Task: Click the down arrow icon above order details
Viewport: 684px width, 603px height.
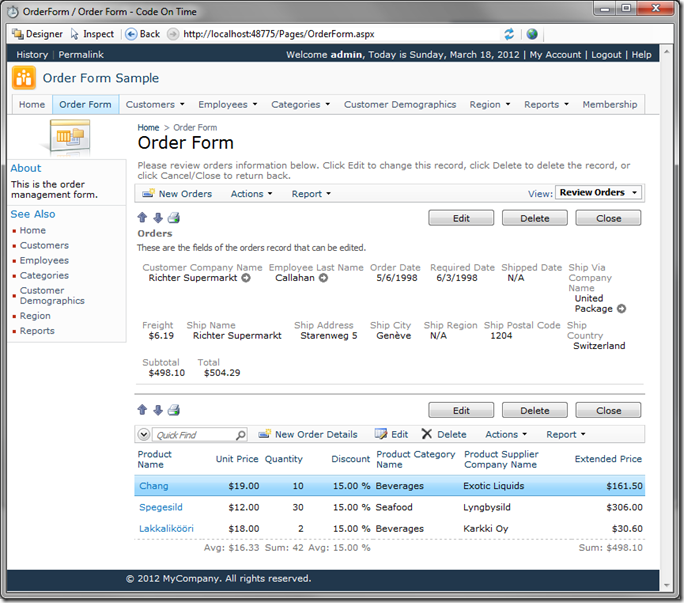Action: point(157,410)
